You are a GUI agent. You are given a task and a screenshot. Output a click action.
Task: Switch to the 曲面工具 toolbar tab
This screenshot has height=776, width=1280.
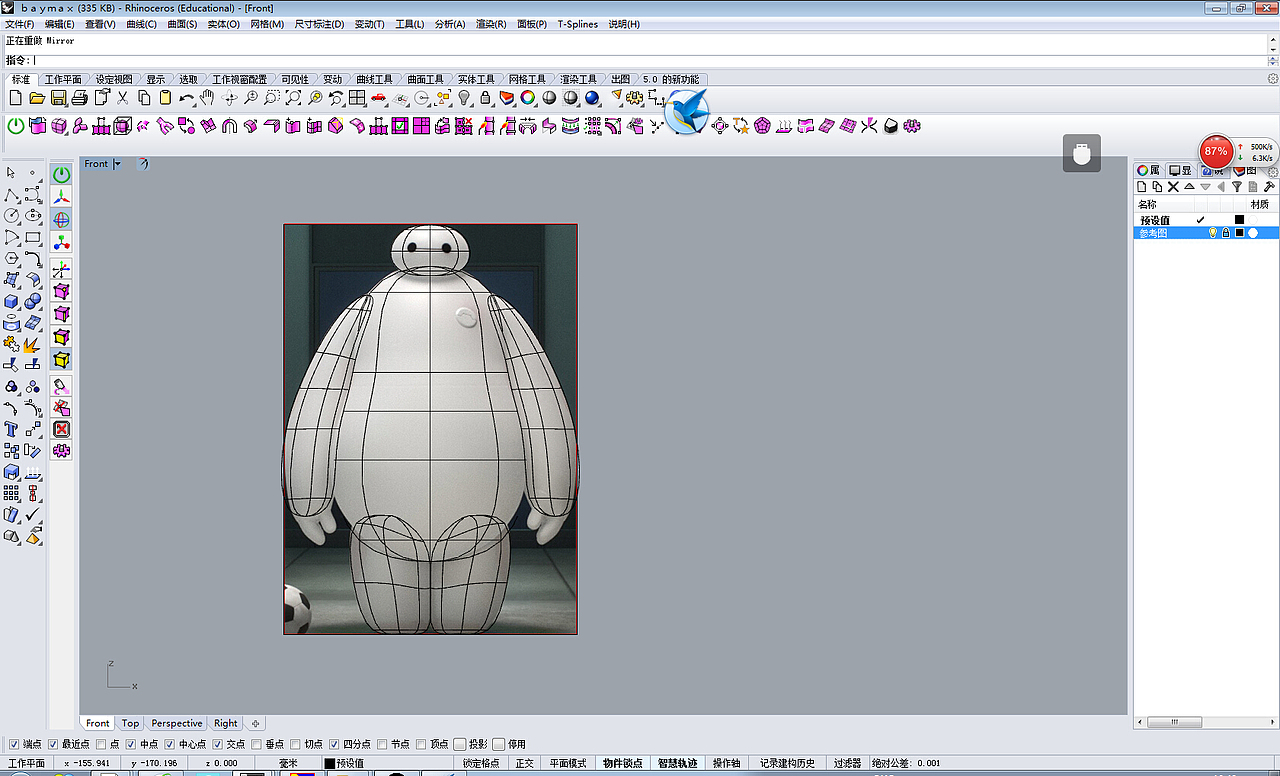point(426,80)
